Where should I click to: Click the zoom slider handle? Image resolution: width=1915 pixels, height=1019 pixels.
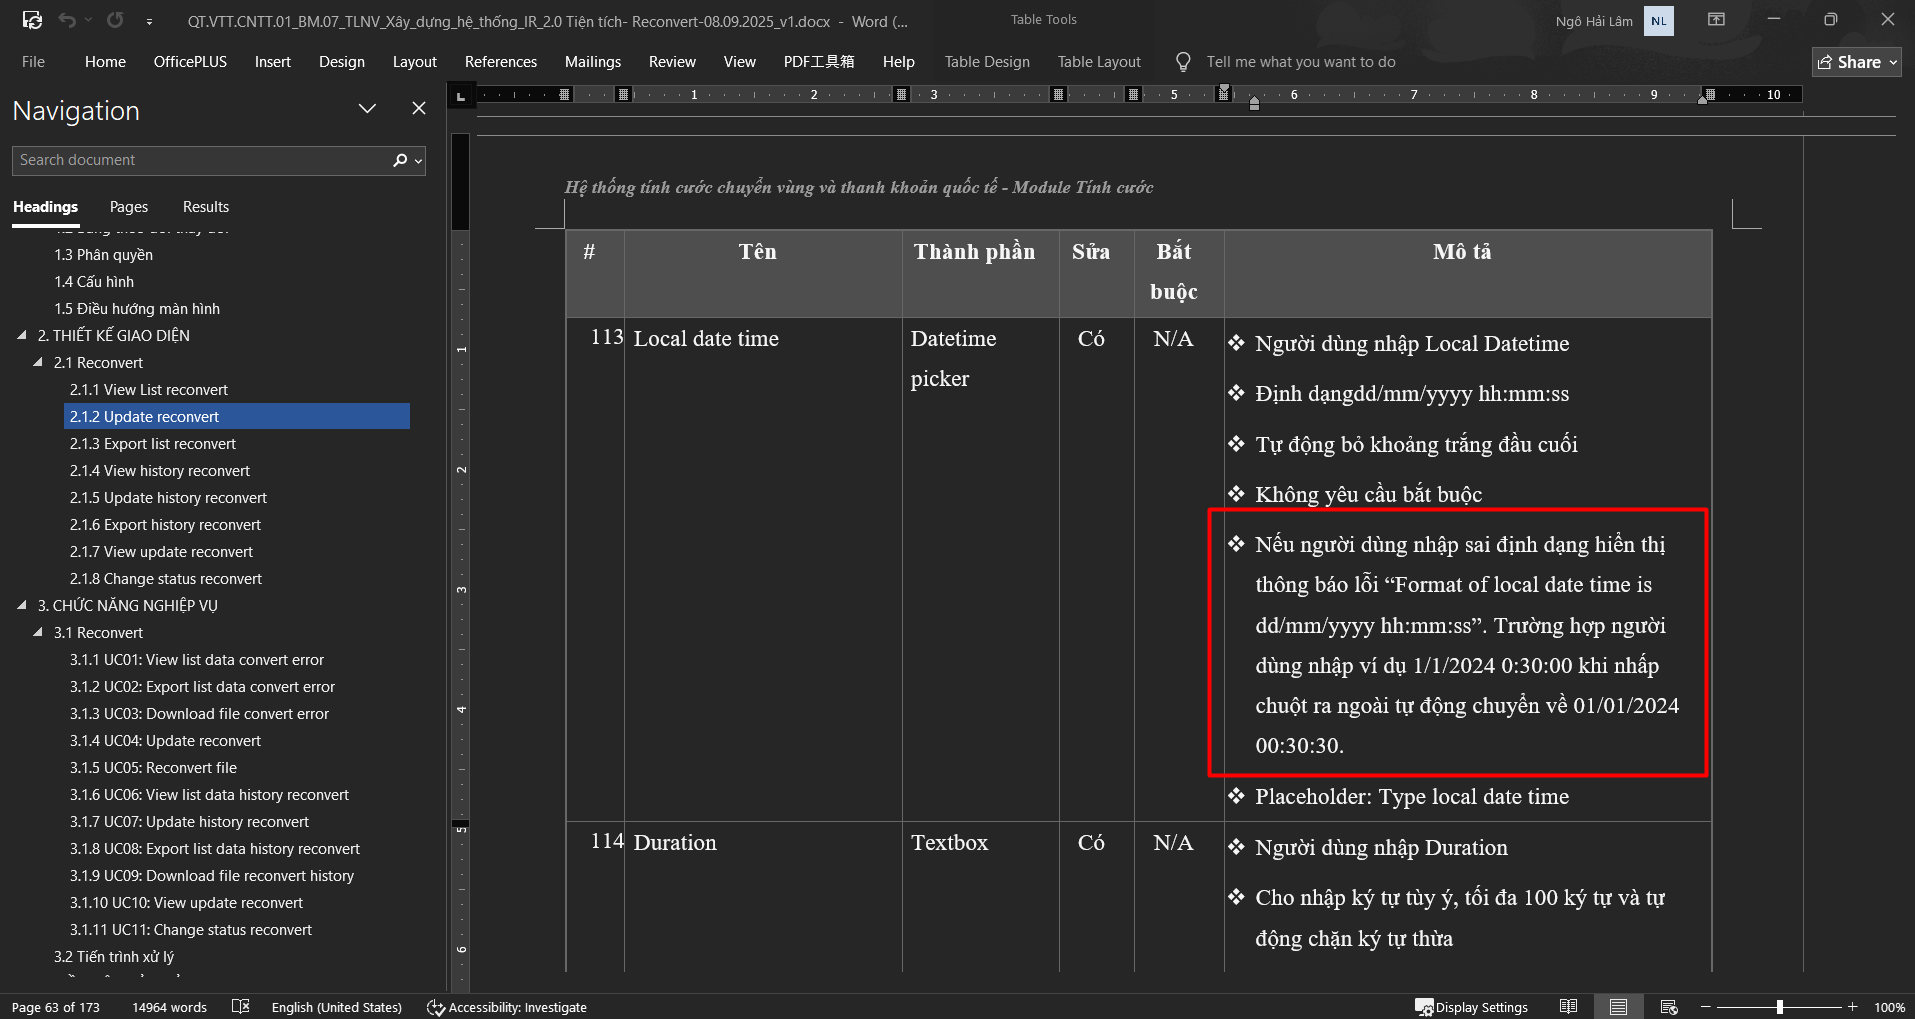[x=1779, y=1007]
